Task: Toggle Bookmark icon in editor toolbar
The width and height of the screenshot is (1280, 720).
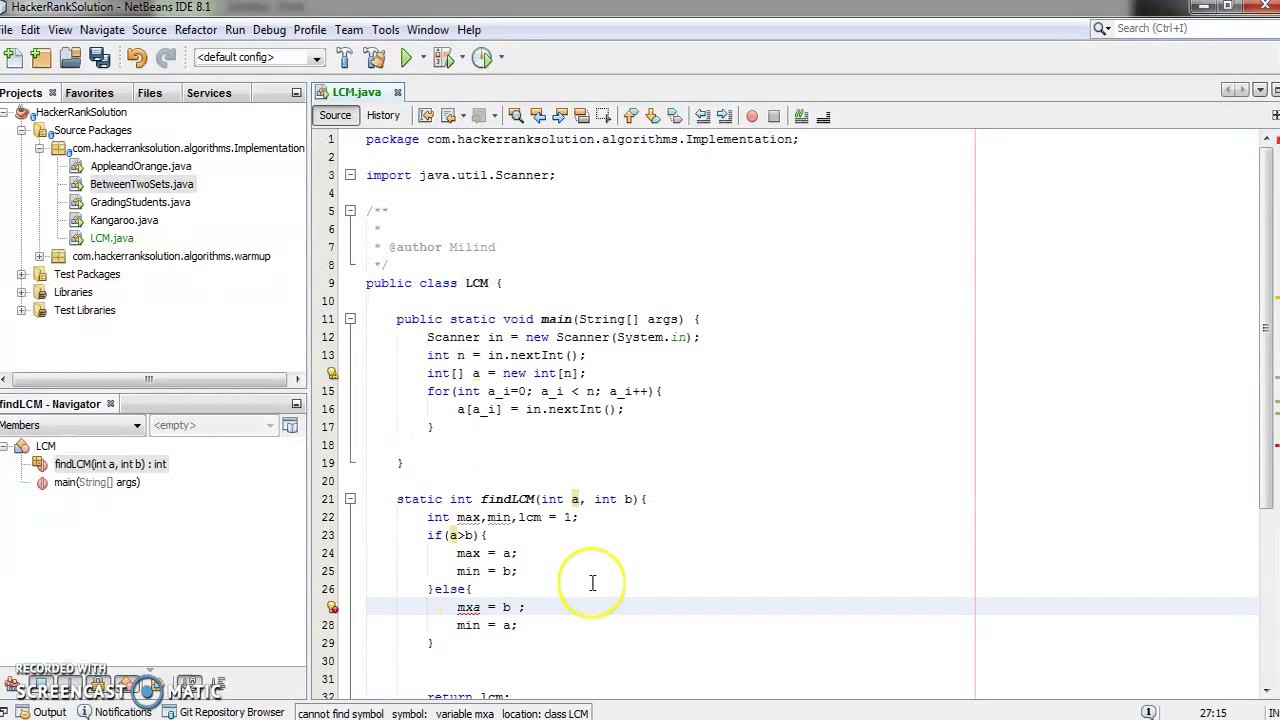Action: click(674, 116)
